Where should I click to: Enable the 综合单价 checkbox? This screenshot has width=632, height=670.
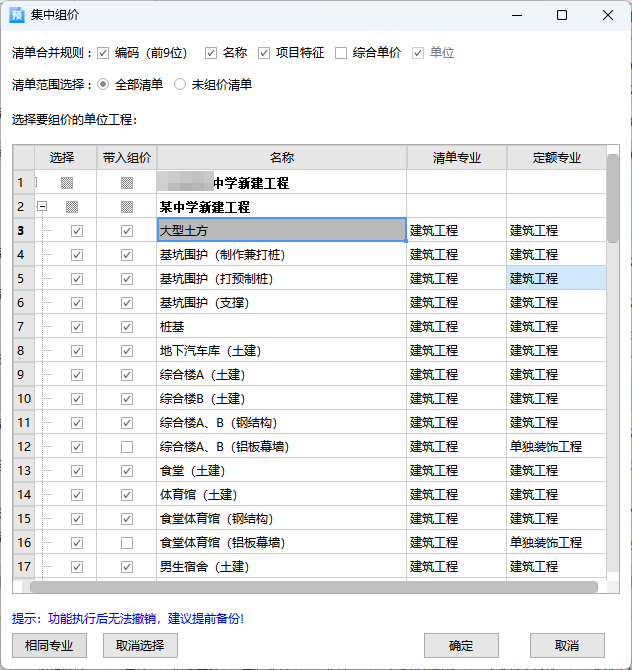point(341,53)
